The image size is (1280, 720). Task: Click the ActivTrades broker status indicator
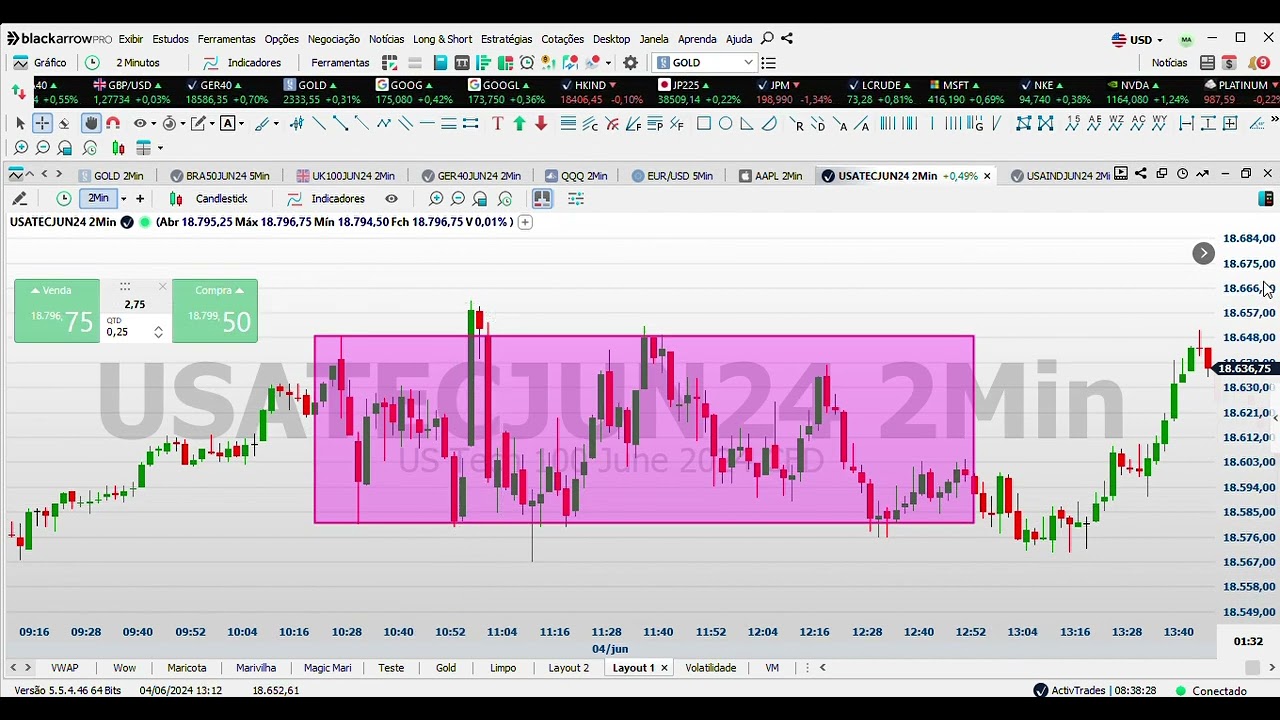1095,690
